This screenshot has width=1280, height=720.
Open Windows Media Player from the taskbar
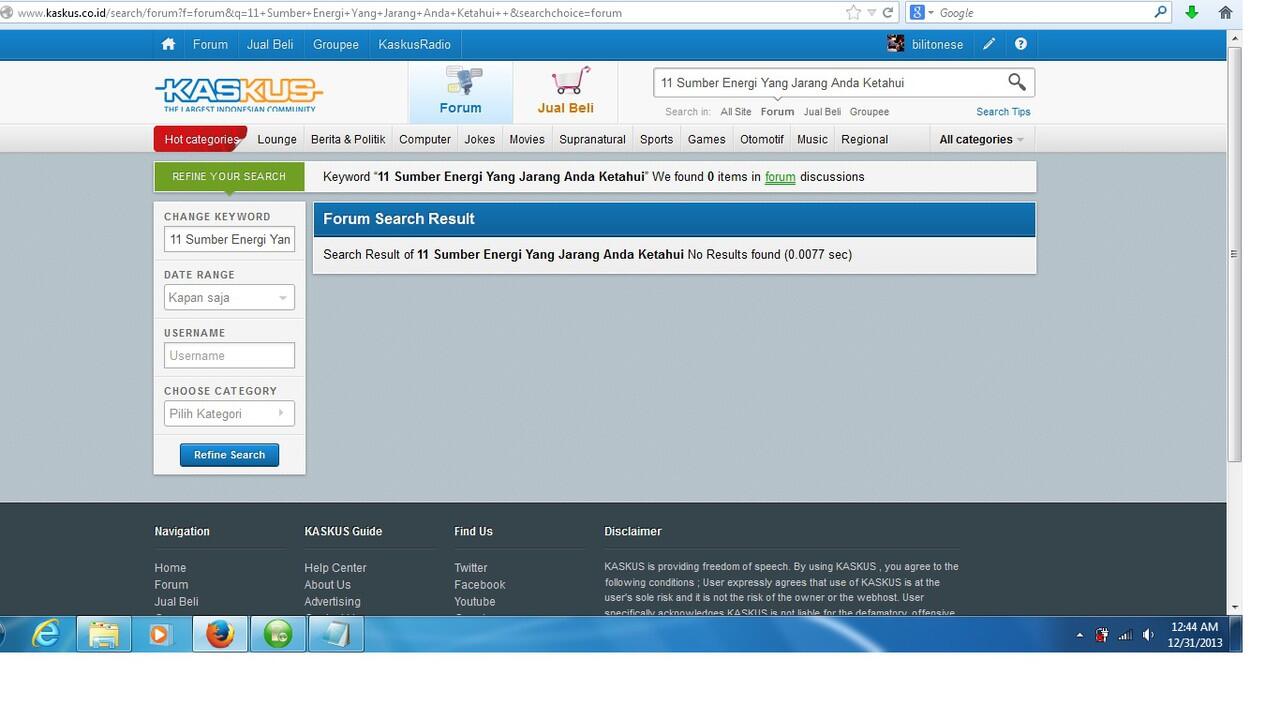161,634
